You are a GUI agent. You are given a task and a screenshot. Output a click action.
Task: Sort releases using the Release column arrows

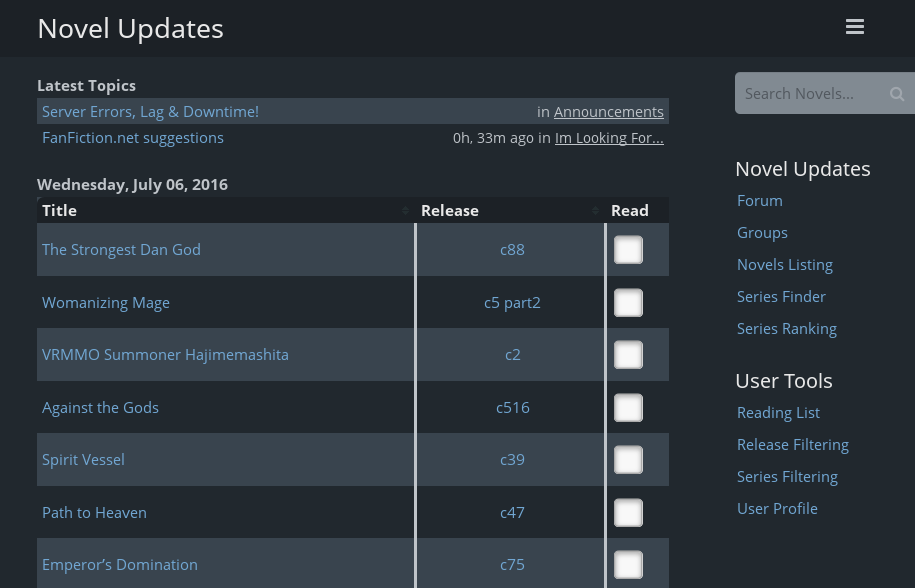[595, 210]
